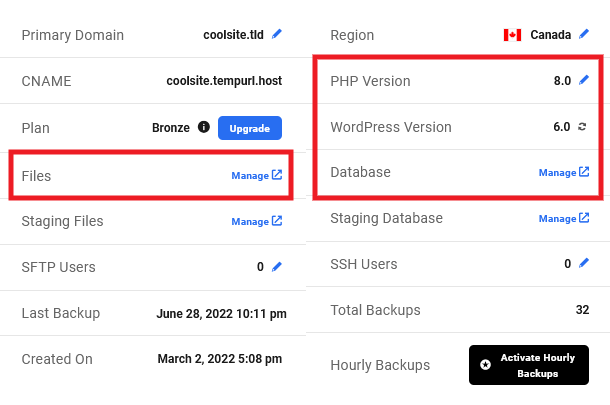Refresh the WordPress Version with sync icon

tap(584, 127)
